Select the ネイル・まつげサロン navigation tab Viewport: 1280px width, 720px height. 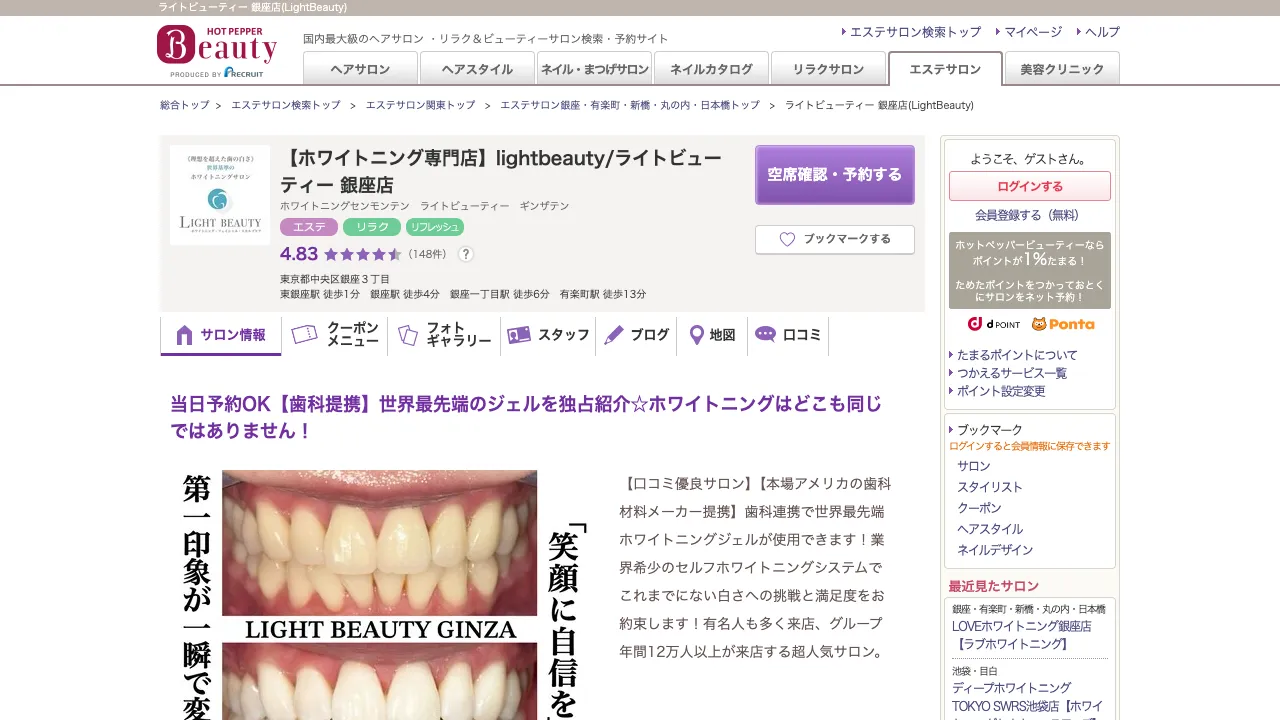pyautogui.click(x=594, y=68)
